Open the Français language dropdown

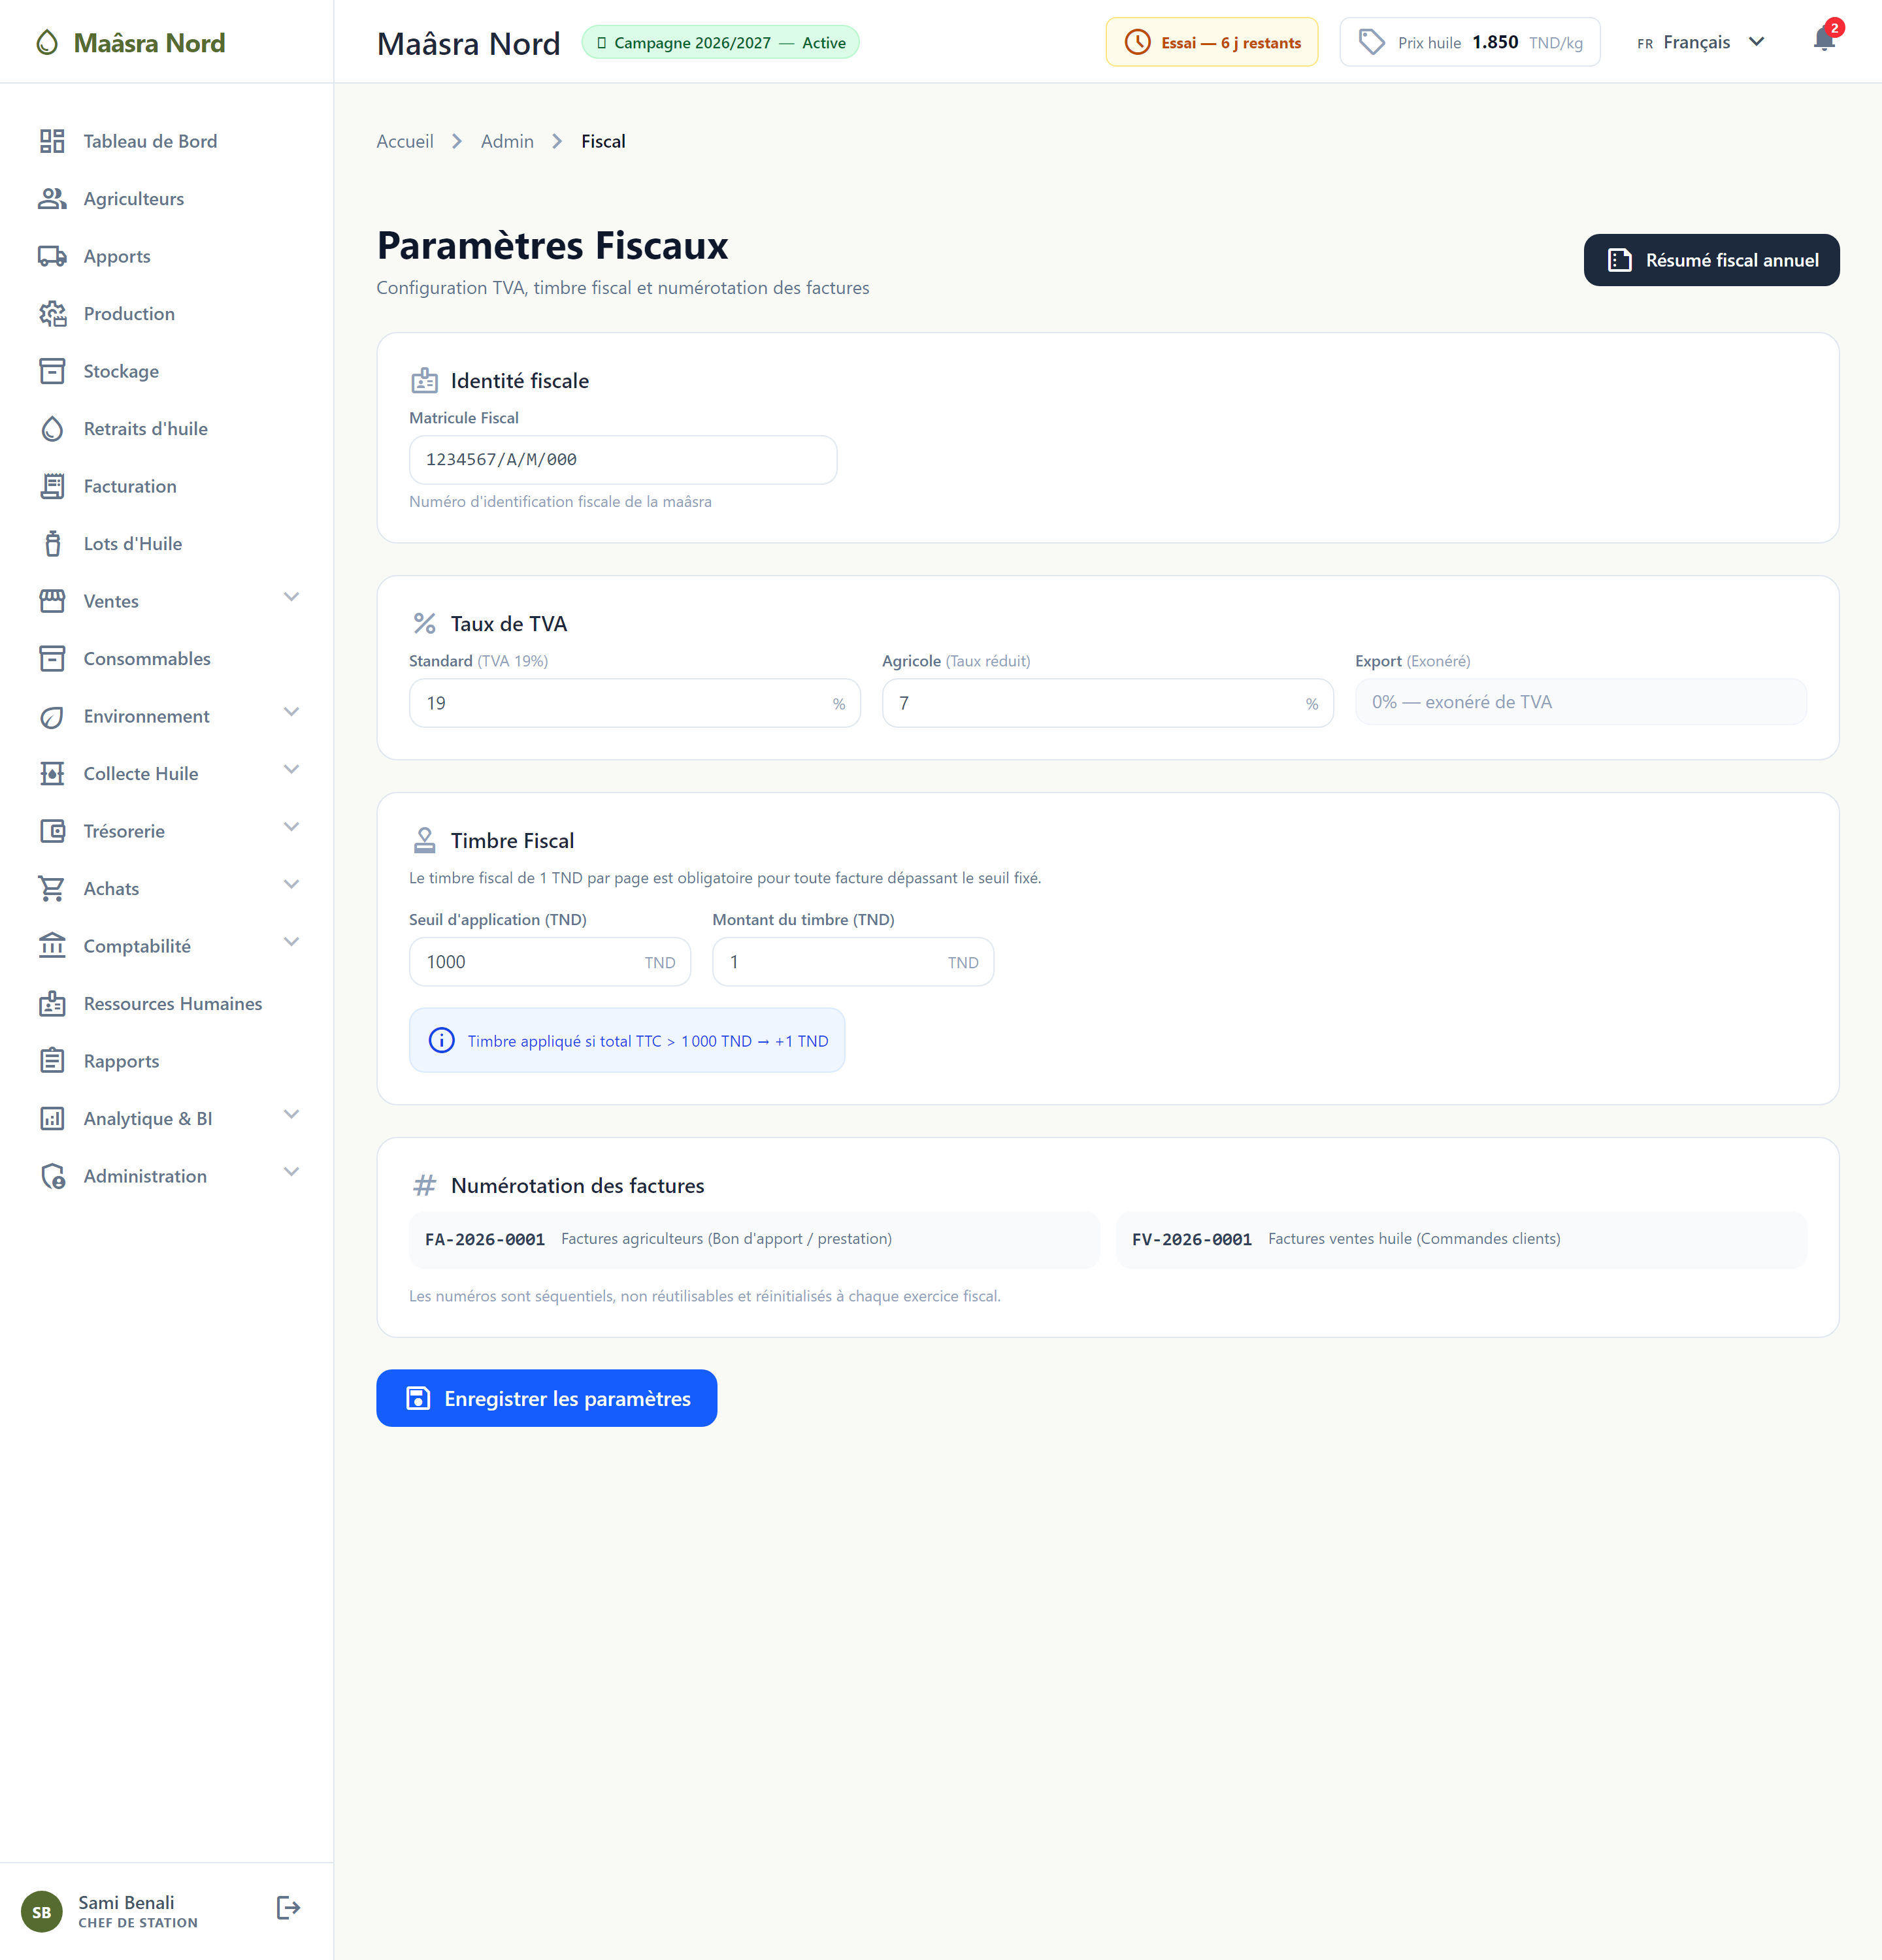[1701, 42]
